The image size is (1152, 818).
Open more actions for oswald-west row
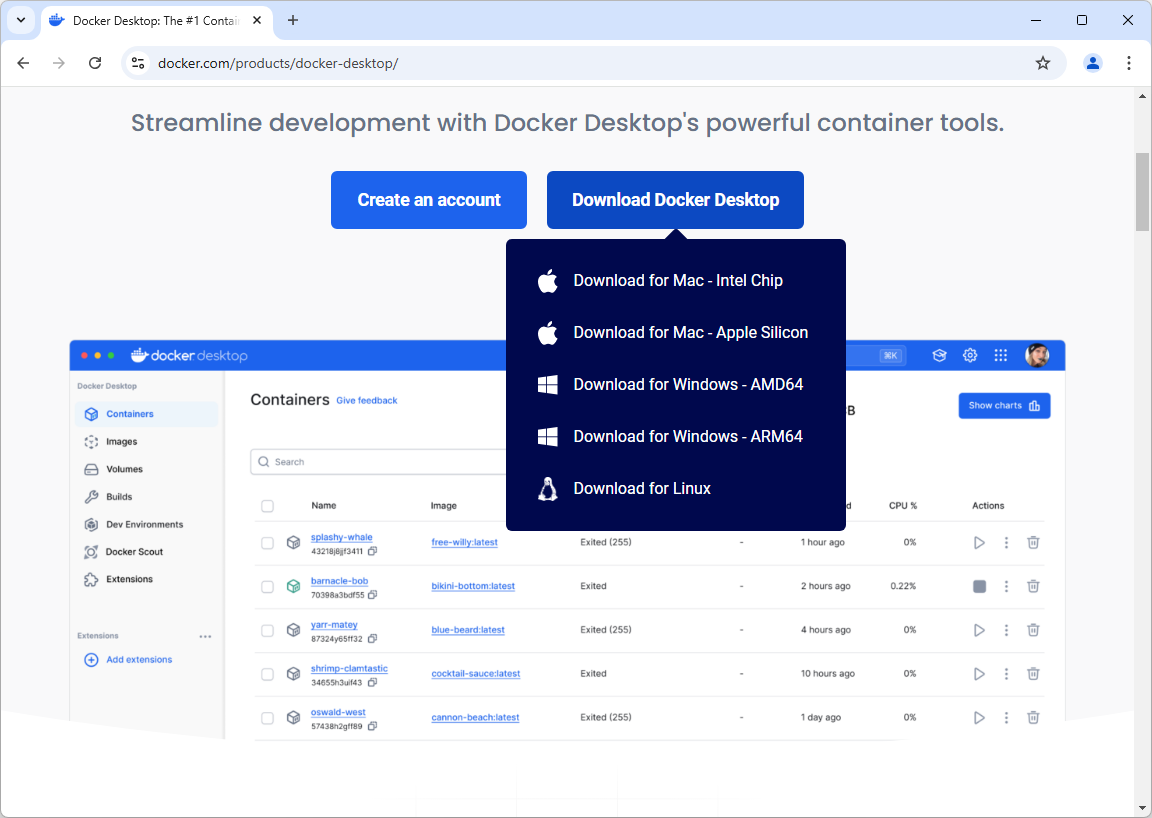click(1006, 717)
